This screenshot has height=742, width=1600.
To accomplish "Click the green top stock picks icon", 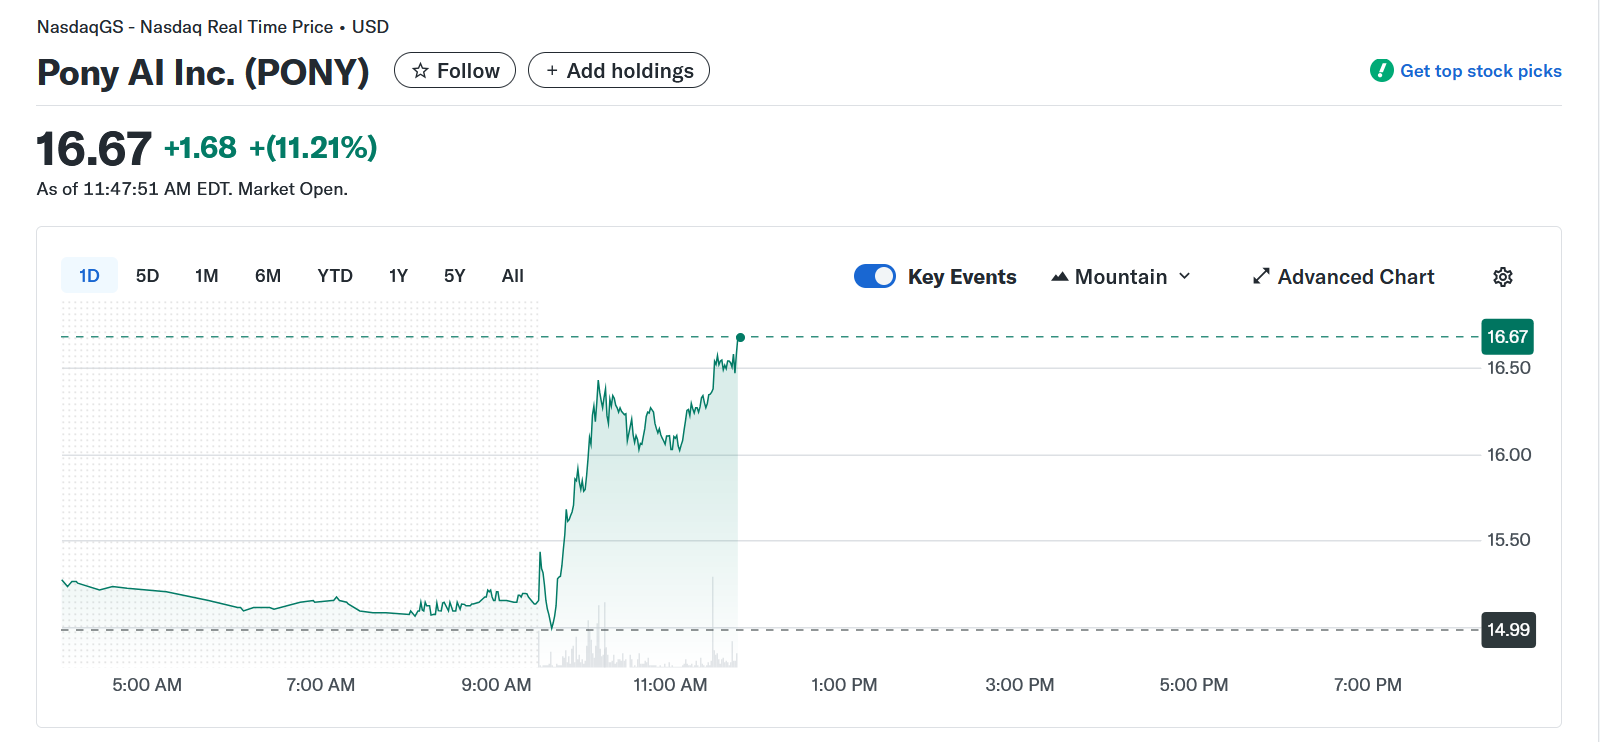I will click(1382, 71).
